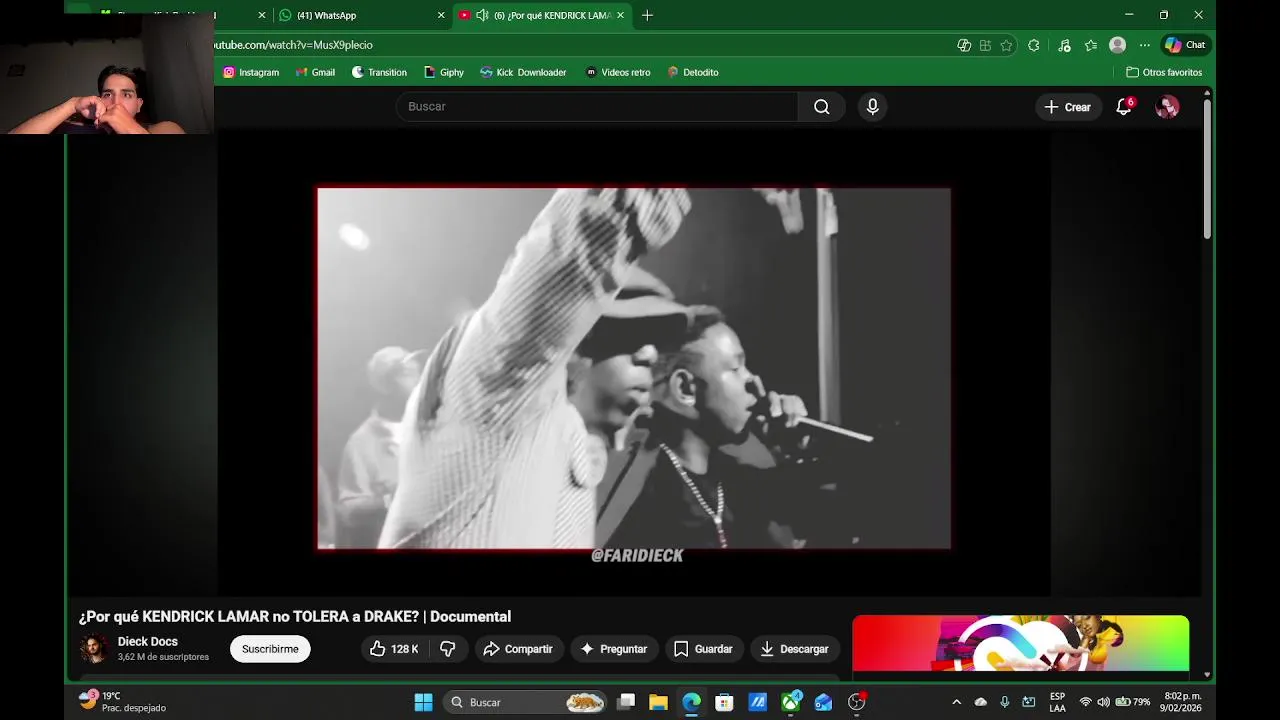Click the taskbar Buscar search box
This screenshot has width=1280, height=720.
526,702
